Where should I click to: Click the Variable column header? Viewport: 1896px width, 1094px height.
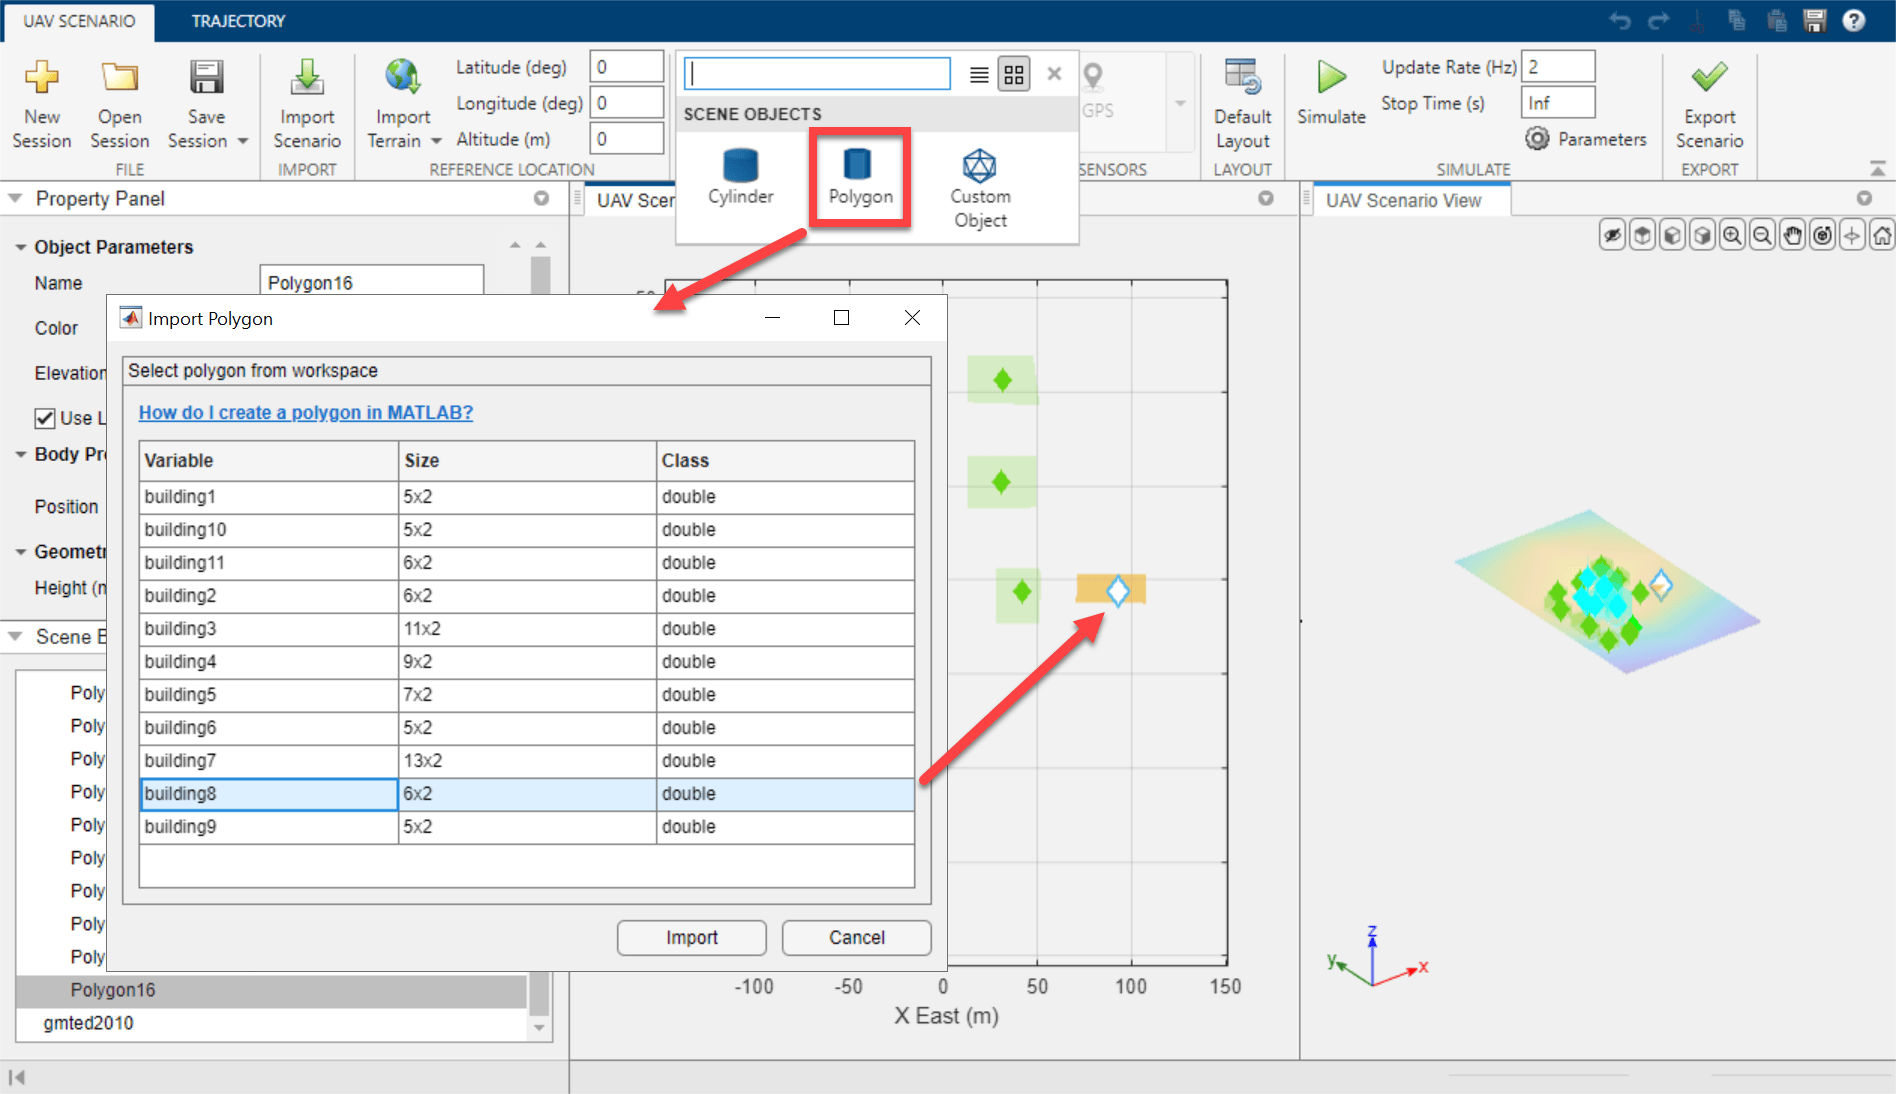point(268,460)
